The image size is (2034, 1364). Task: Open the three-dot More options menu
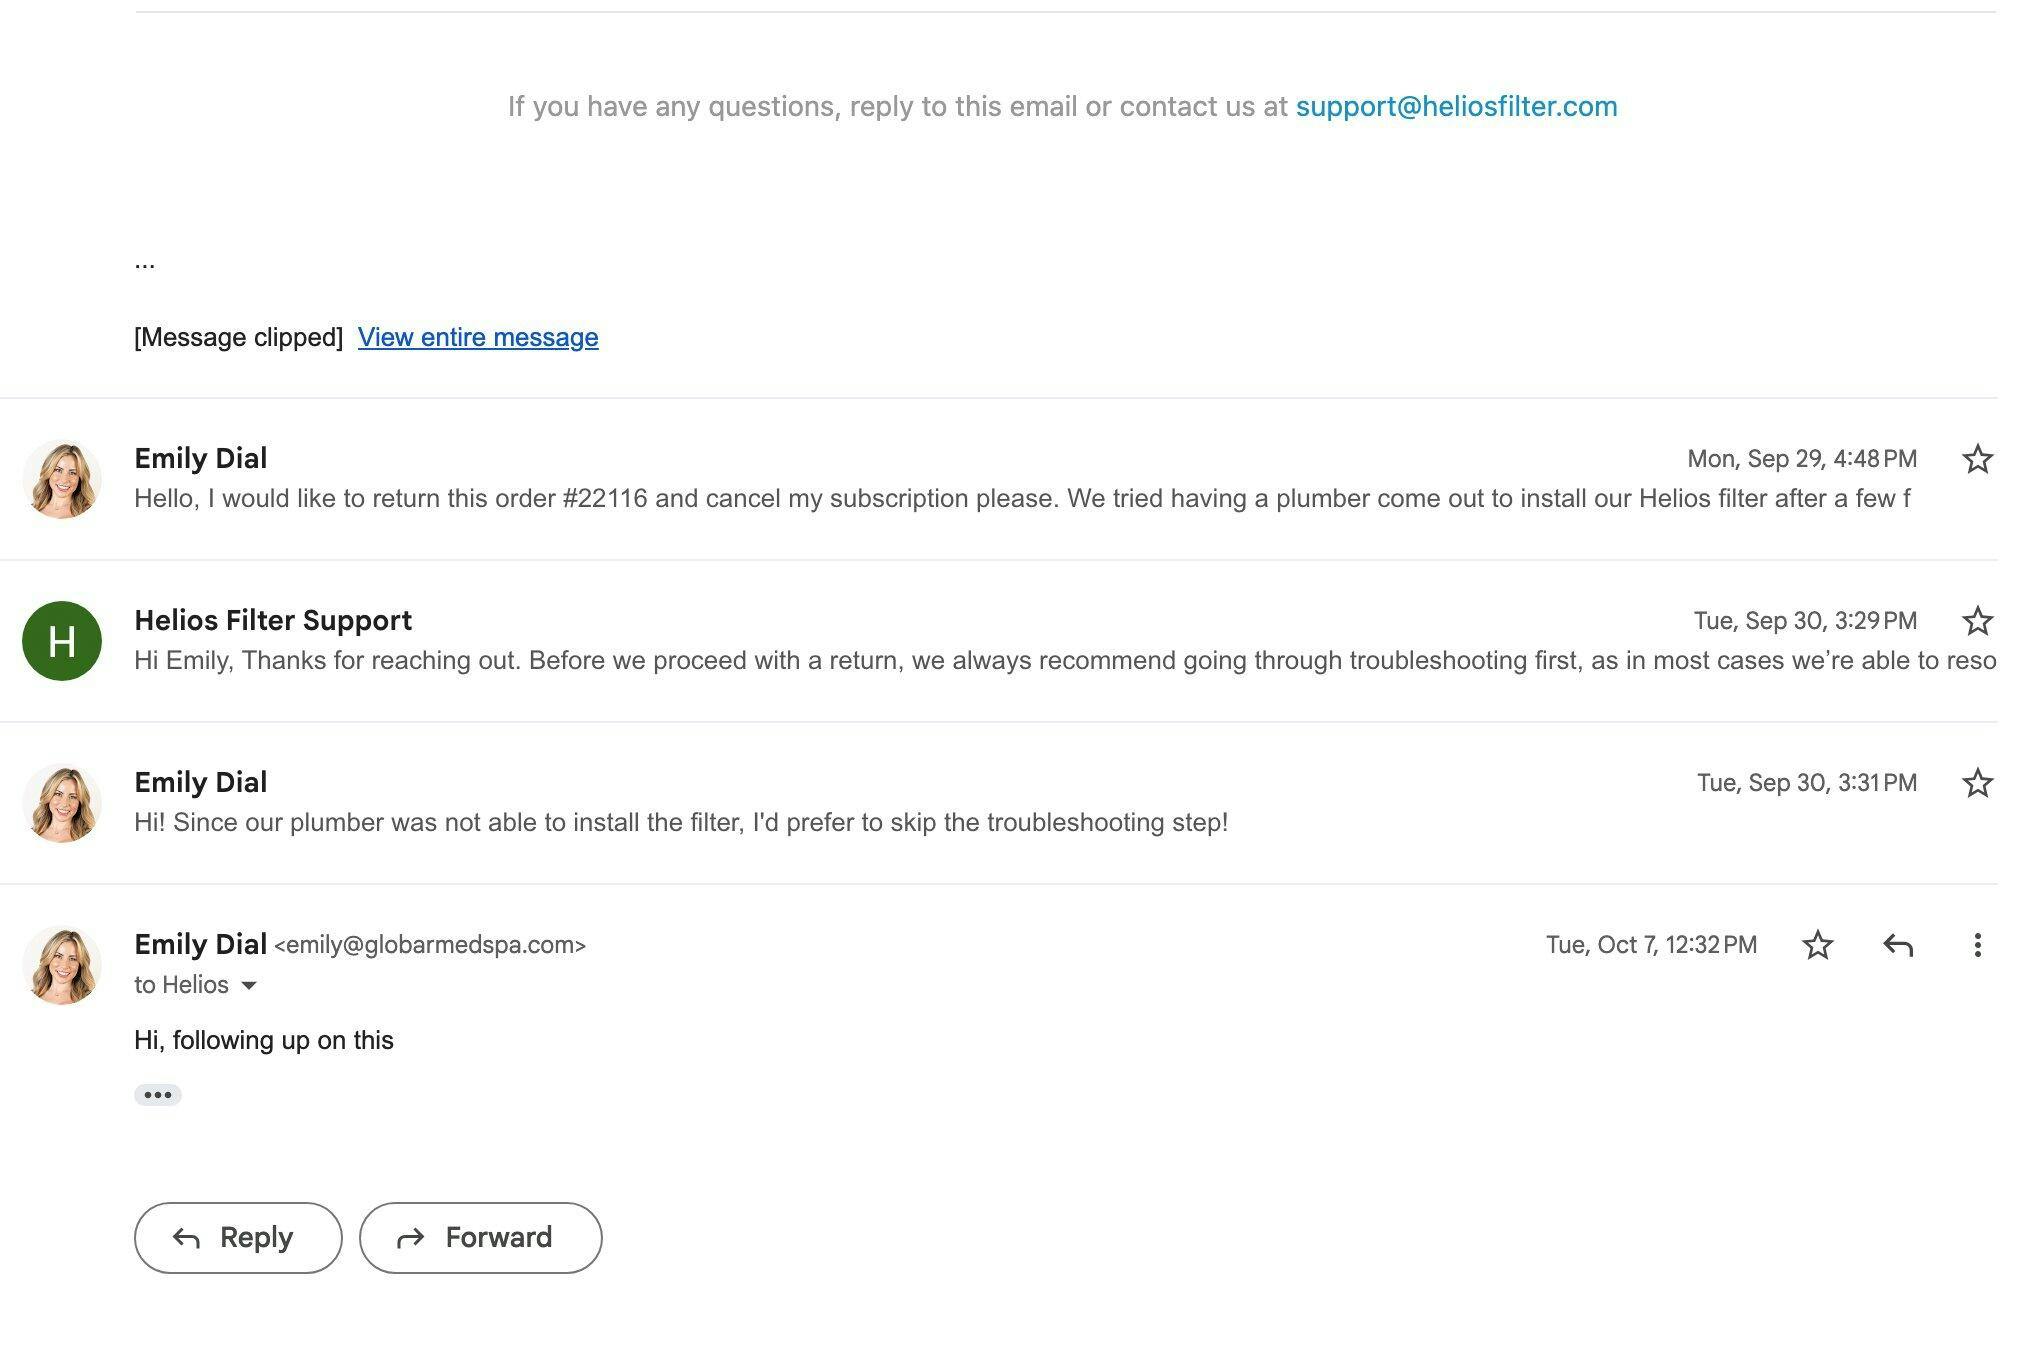click(1977, 945)
